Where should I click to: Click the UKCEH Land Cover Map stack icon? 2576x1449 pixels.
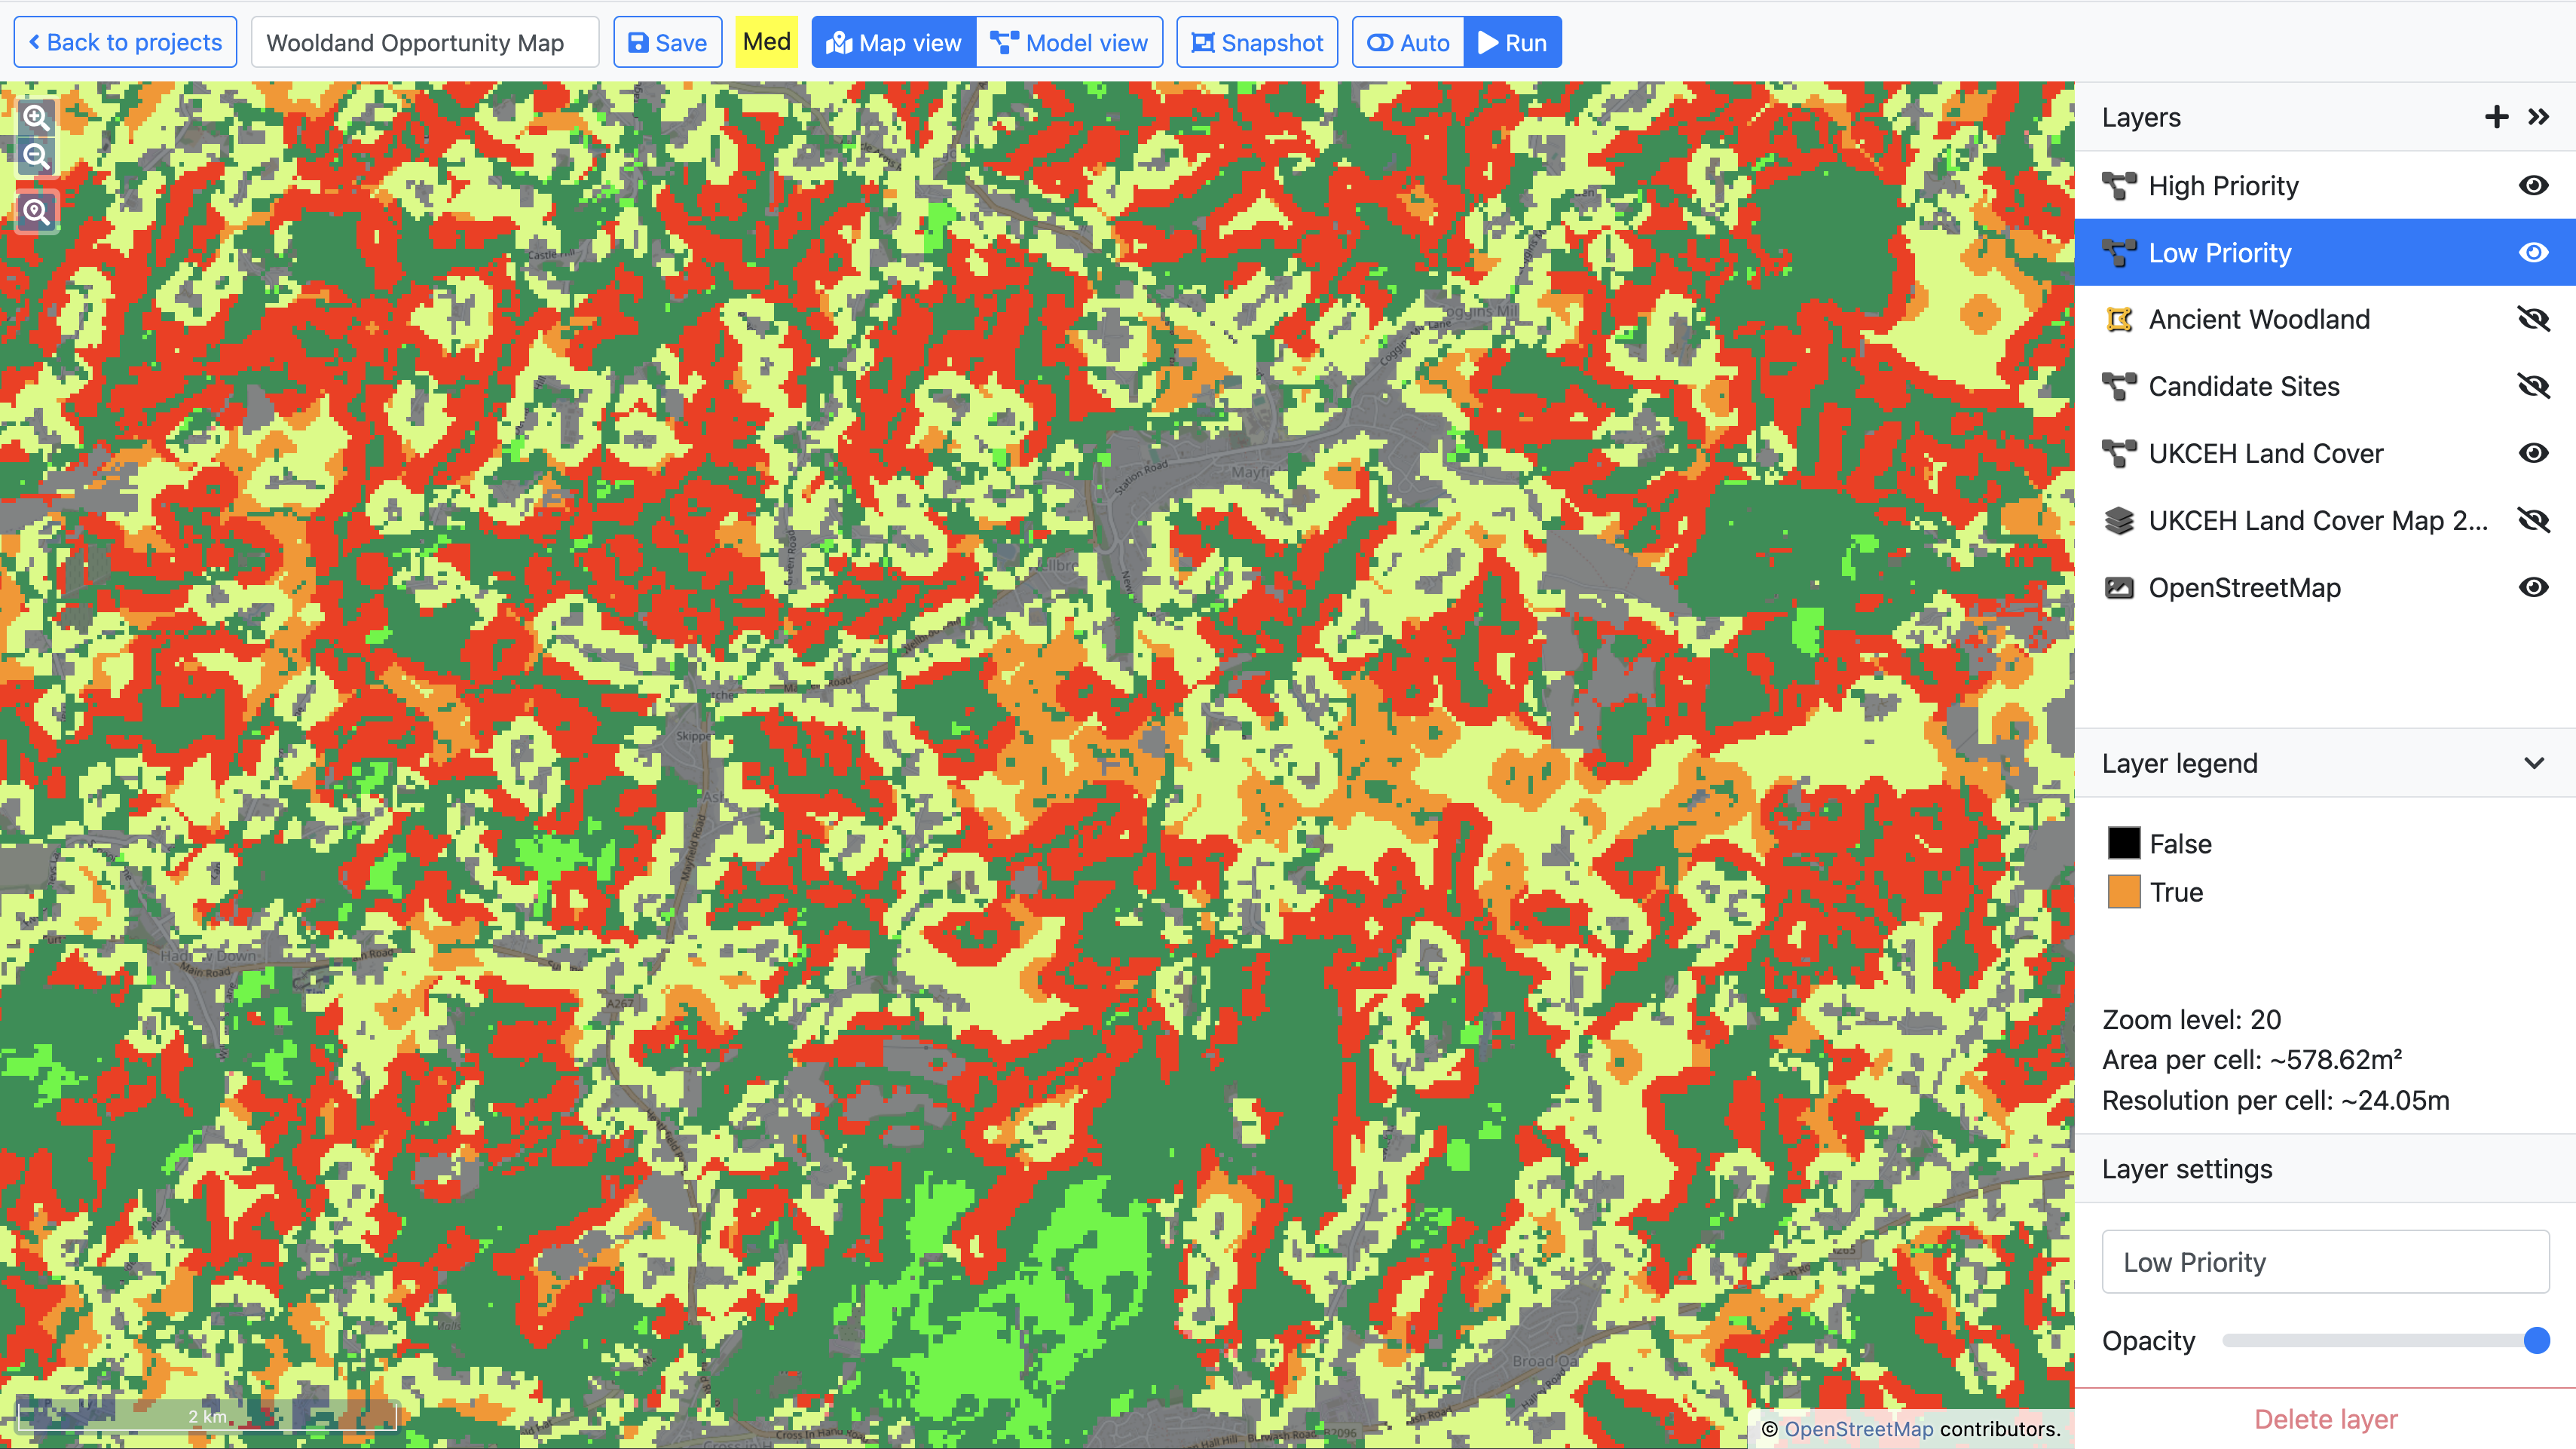2119,521
